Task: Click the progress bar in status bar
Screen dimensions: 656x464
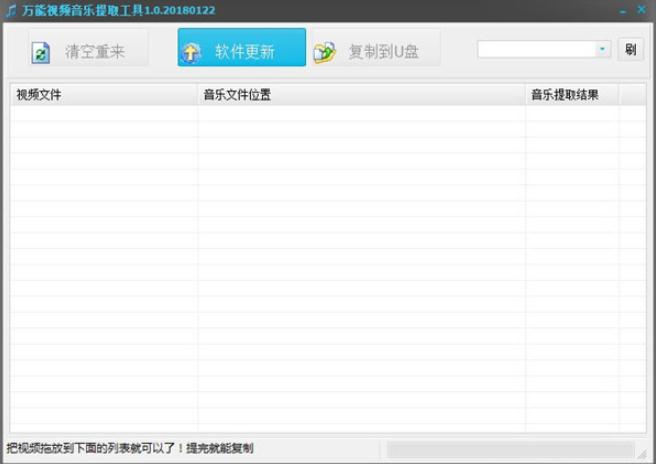Action: (510, 450)
